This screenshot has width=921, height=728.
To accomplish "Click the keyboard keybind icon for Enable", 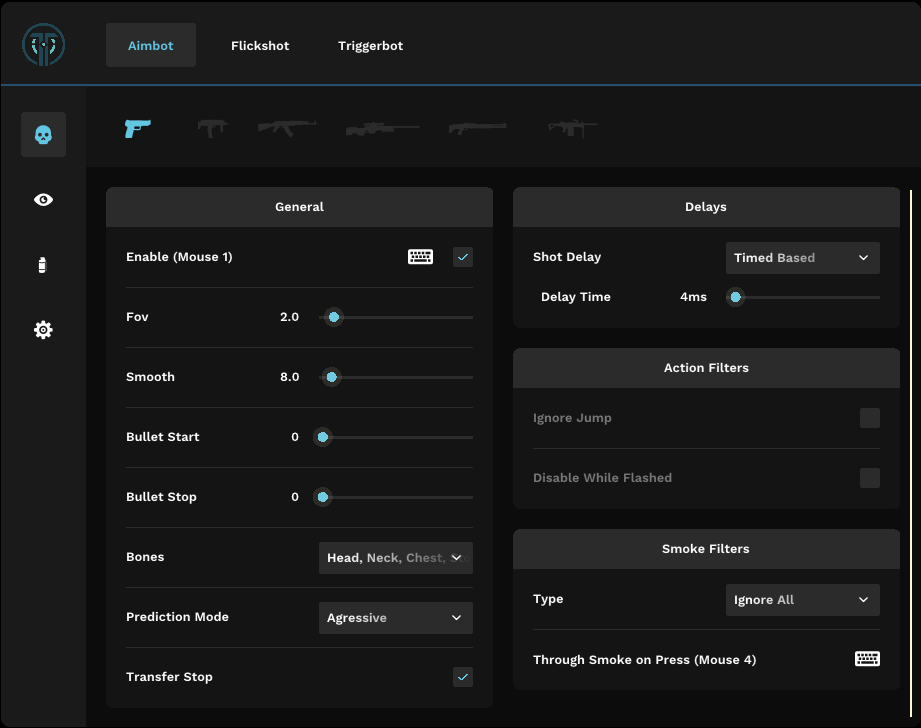I will pos(420,257).
